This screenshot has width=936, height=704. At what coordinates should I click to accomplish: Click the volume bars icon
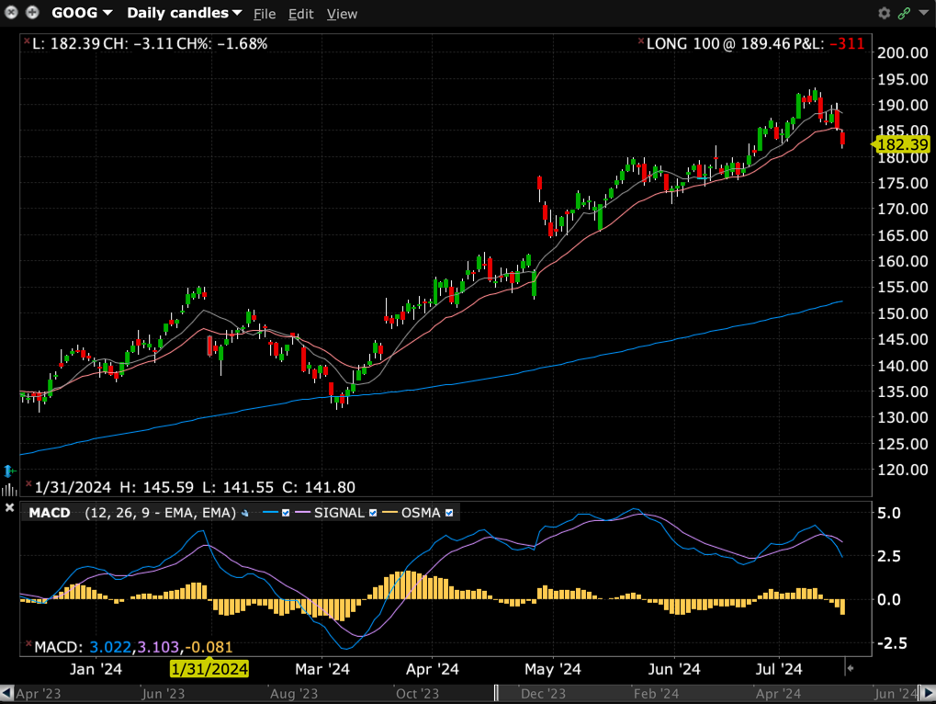point(9,490)
